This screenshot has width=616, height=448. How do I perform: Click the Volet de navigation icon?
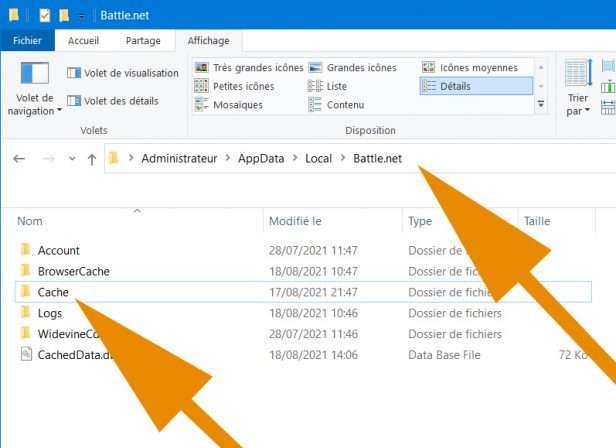35,73
